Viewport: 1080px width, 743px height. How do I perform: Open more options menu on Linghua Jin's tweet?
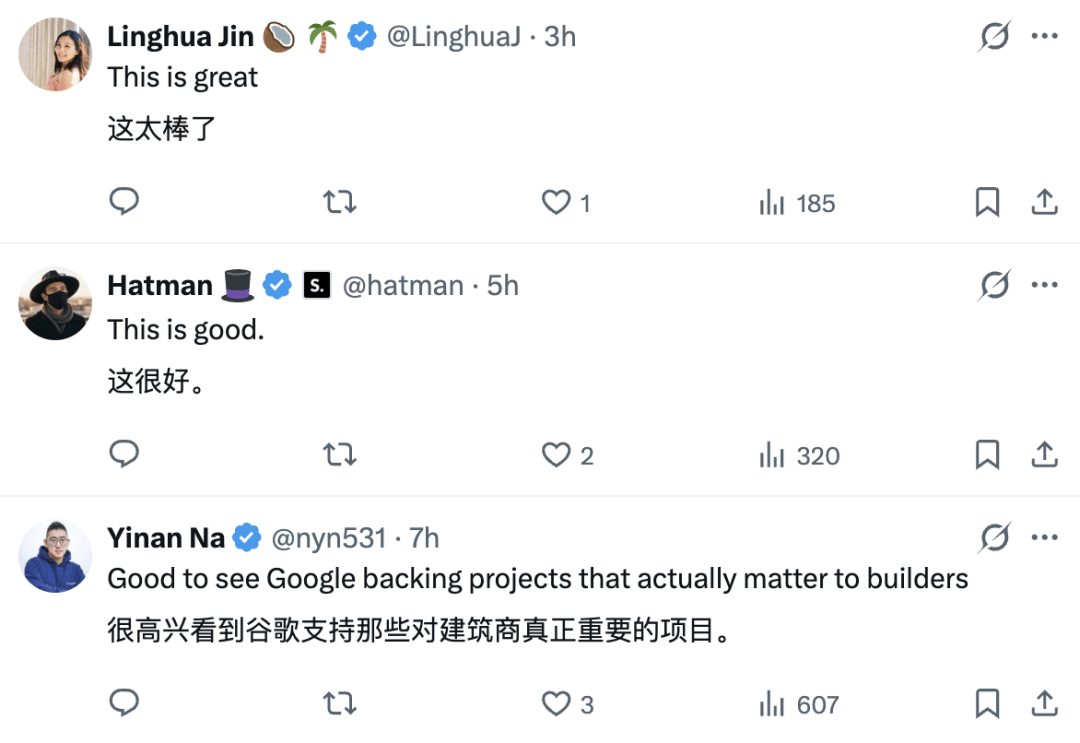pyautogui.click(x=1044, y=37)
